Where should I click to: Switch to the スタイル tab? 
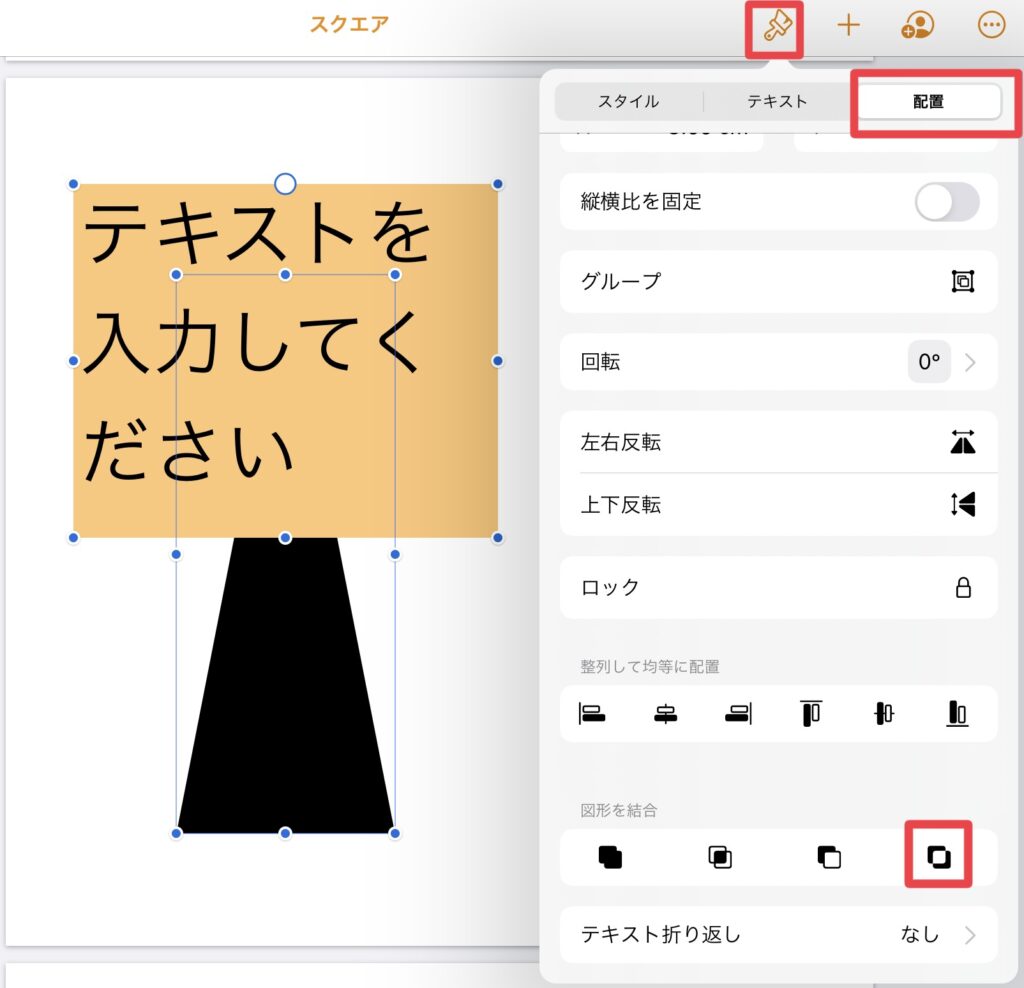[628, 101]
